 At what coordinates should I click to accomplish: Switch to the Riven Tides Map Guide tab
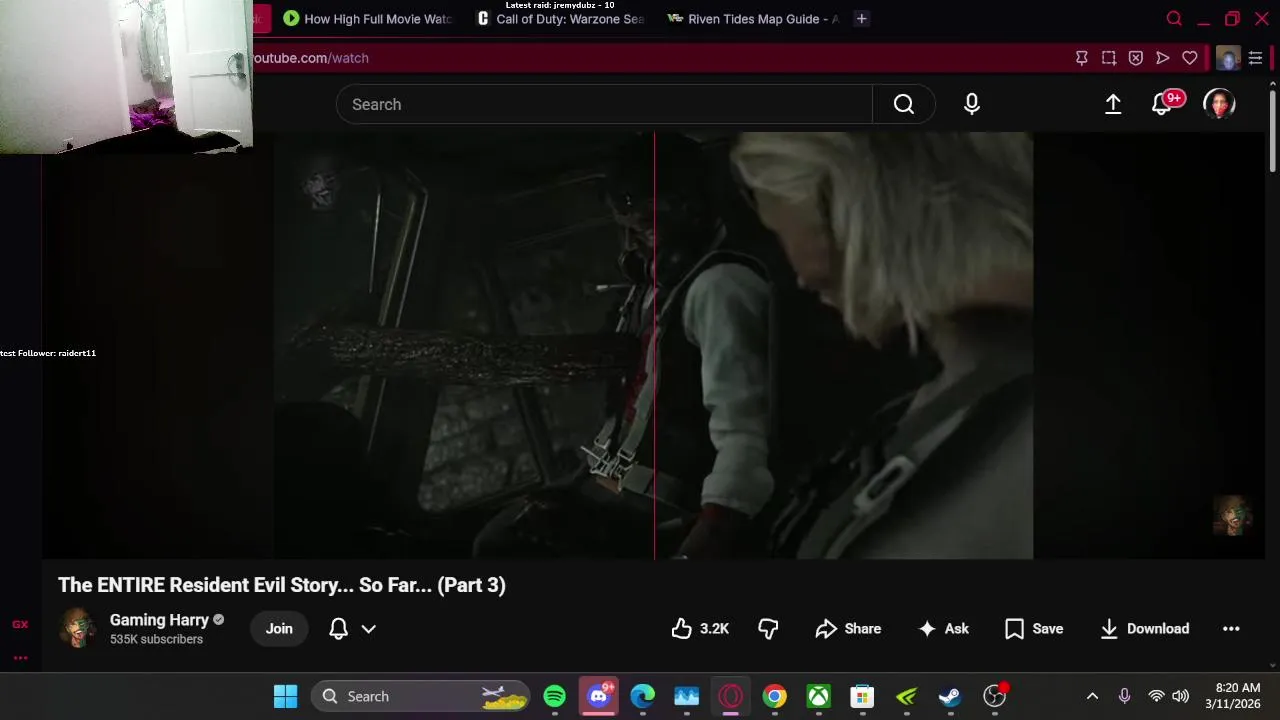753,19
